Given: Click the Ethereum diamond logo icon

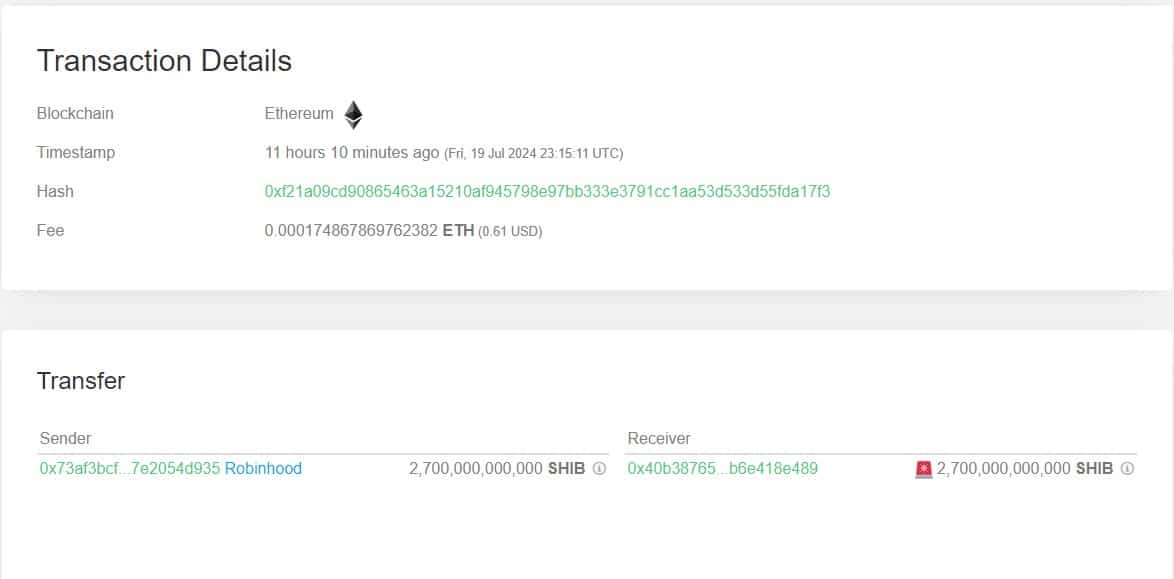Looking at the screenshot, I should coord(353,115).
